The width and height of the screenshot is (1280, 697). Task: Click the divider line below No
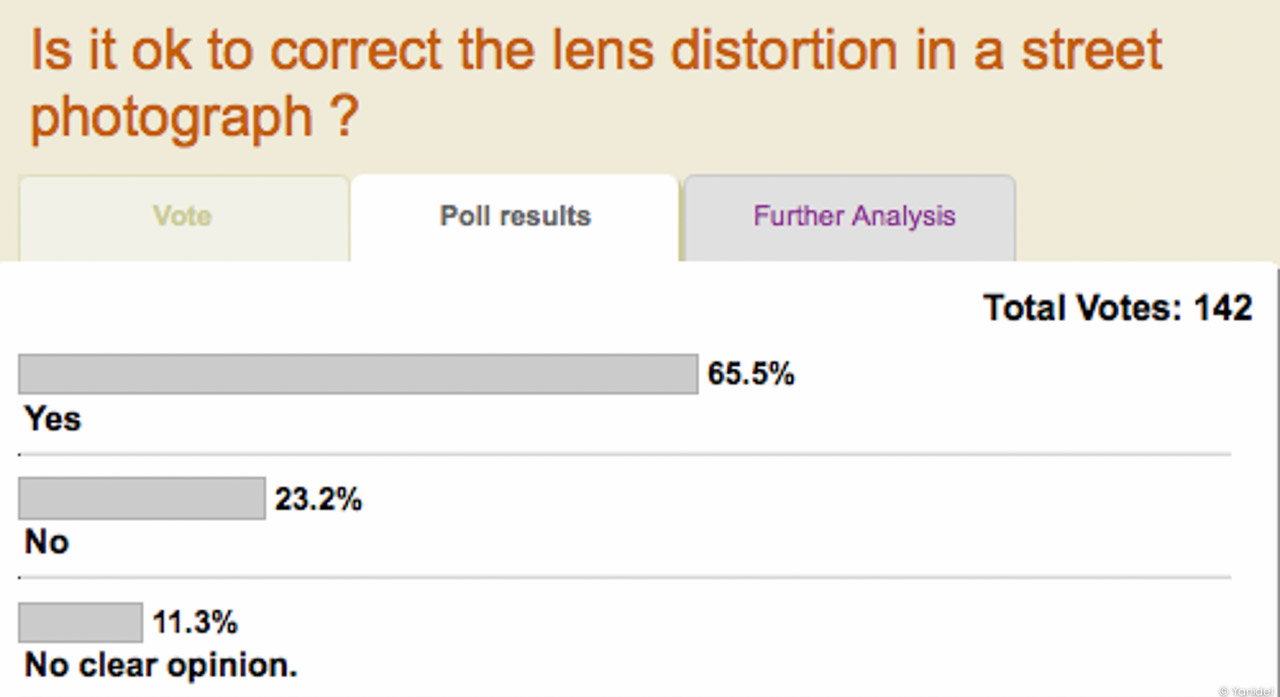pyautogui.click(x=626, y=578)
